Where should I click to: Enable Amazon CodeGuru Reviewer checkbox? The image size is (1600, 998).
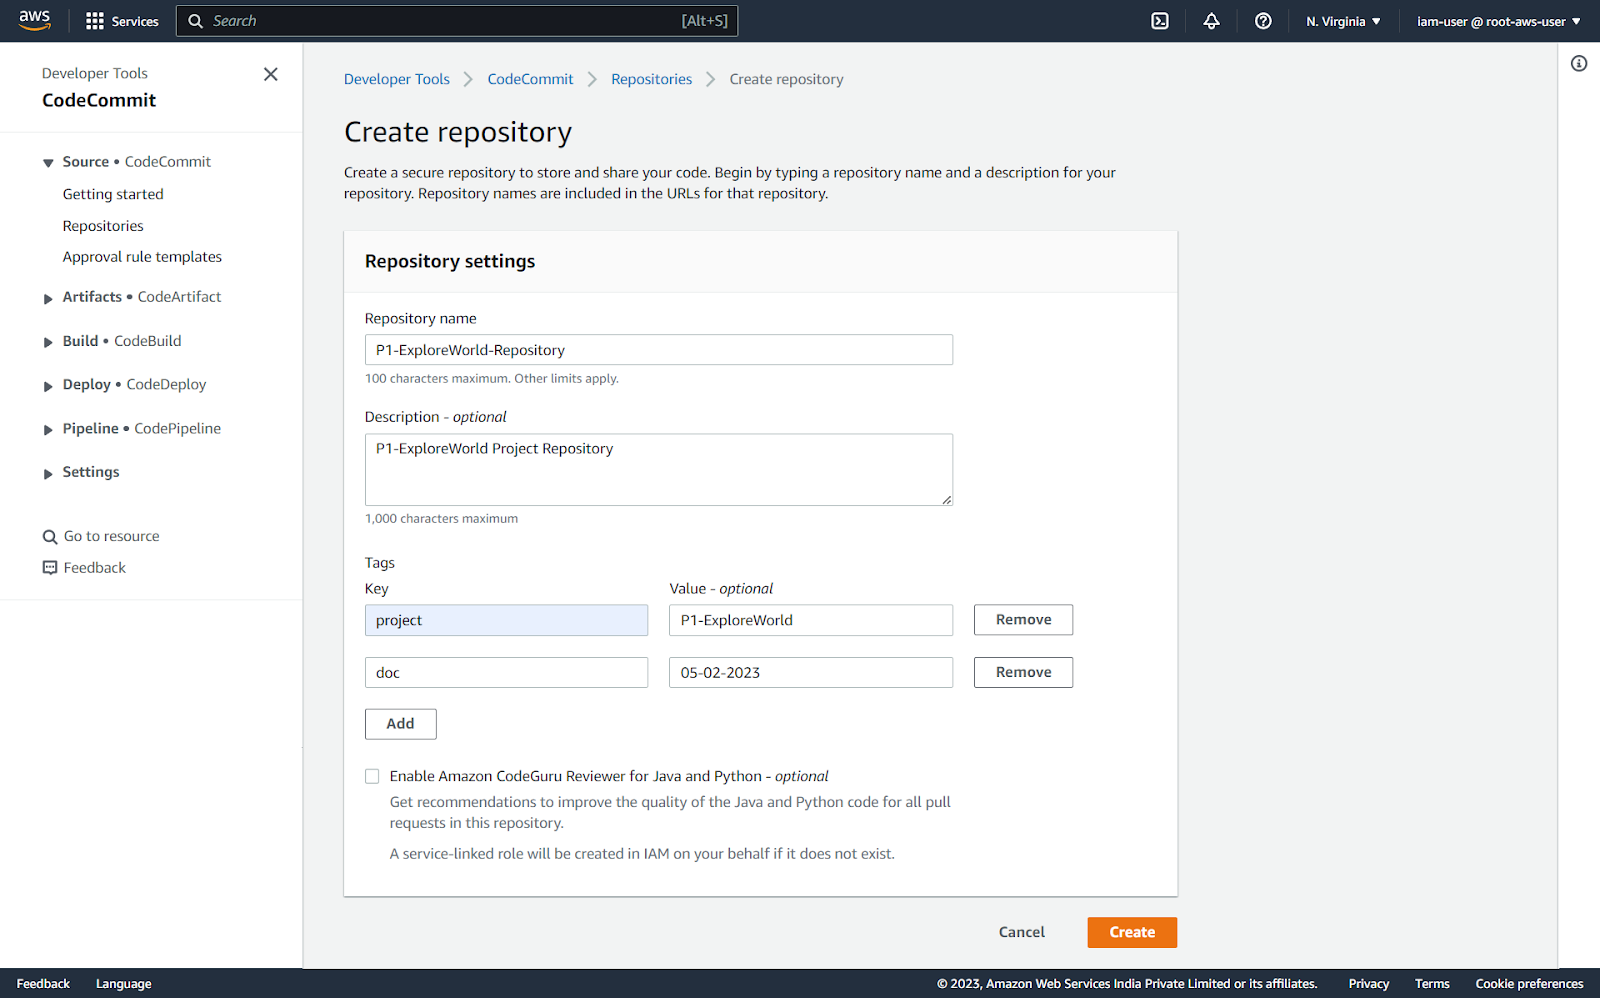pyautogui.click(x=372, y=776)
